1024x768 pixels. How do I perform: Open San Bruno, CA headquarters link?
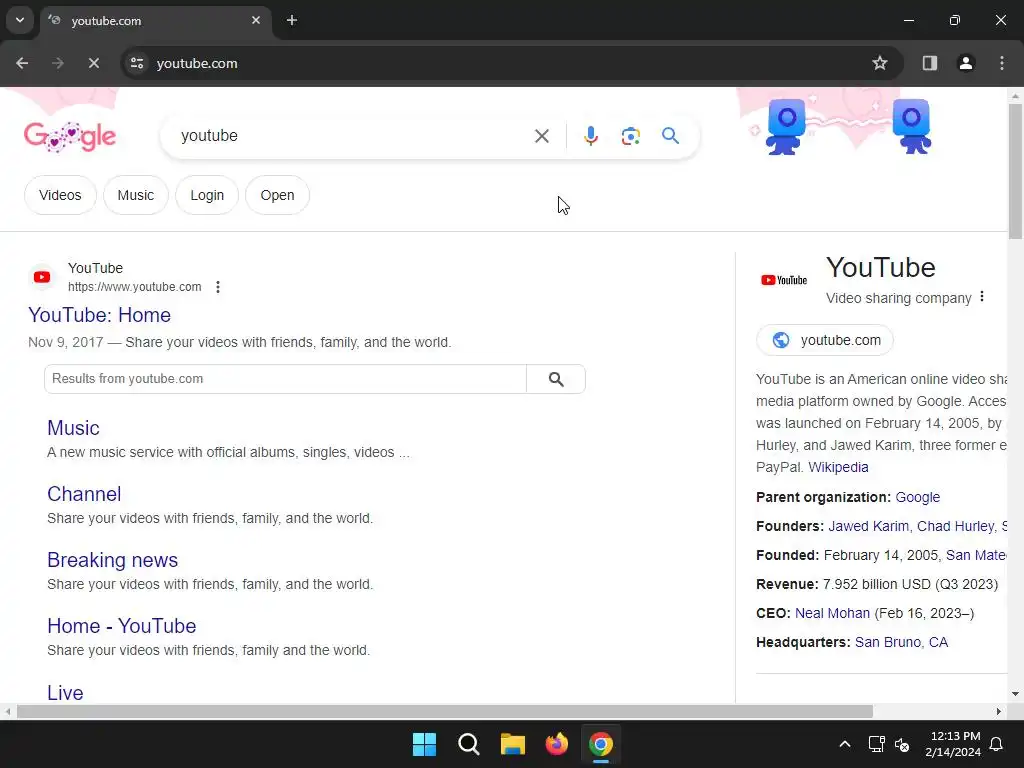[901, 642]
